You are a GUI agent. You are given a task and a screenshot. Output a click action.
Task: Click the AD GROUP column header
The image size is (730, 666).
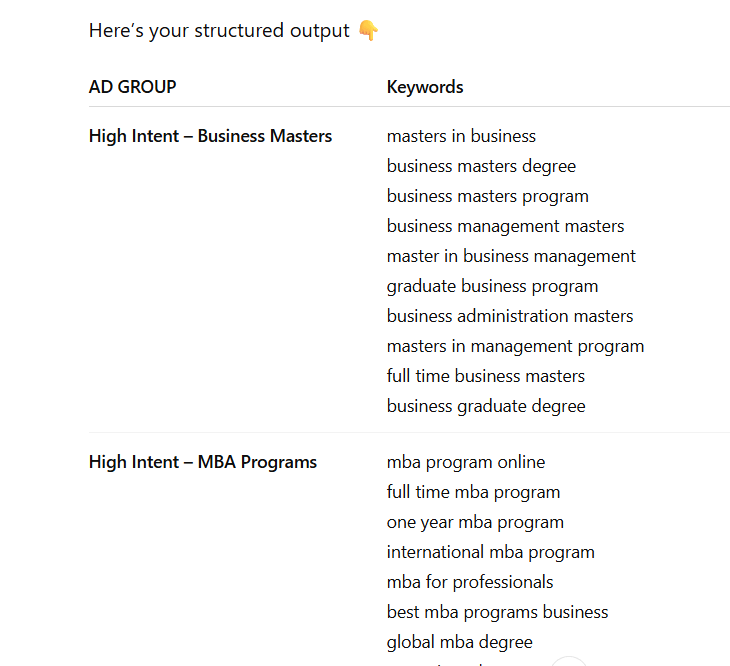point(133,87)
